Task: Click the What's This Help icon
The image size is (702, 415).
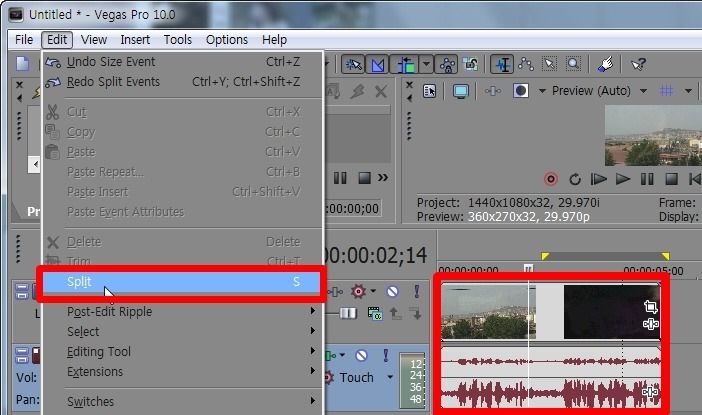Action: [x=638, y=64]
